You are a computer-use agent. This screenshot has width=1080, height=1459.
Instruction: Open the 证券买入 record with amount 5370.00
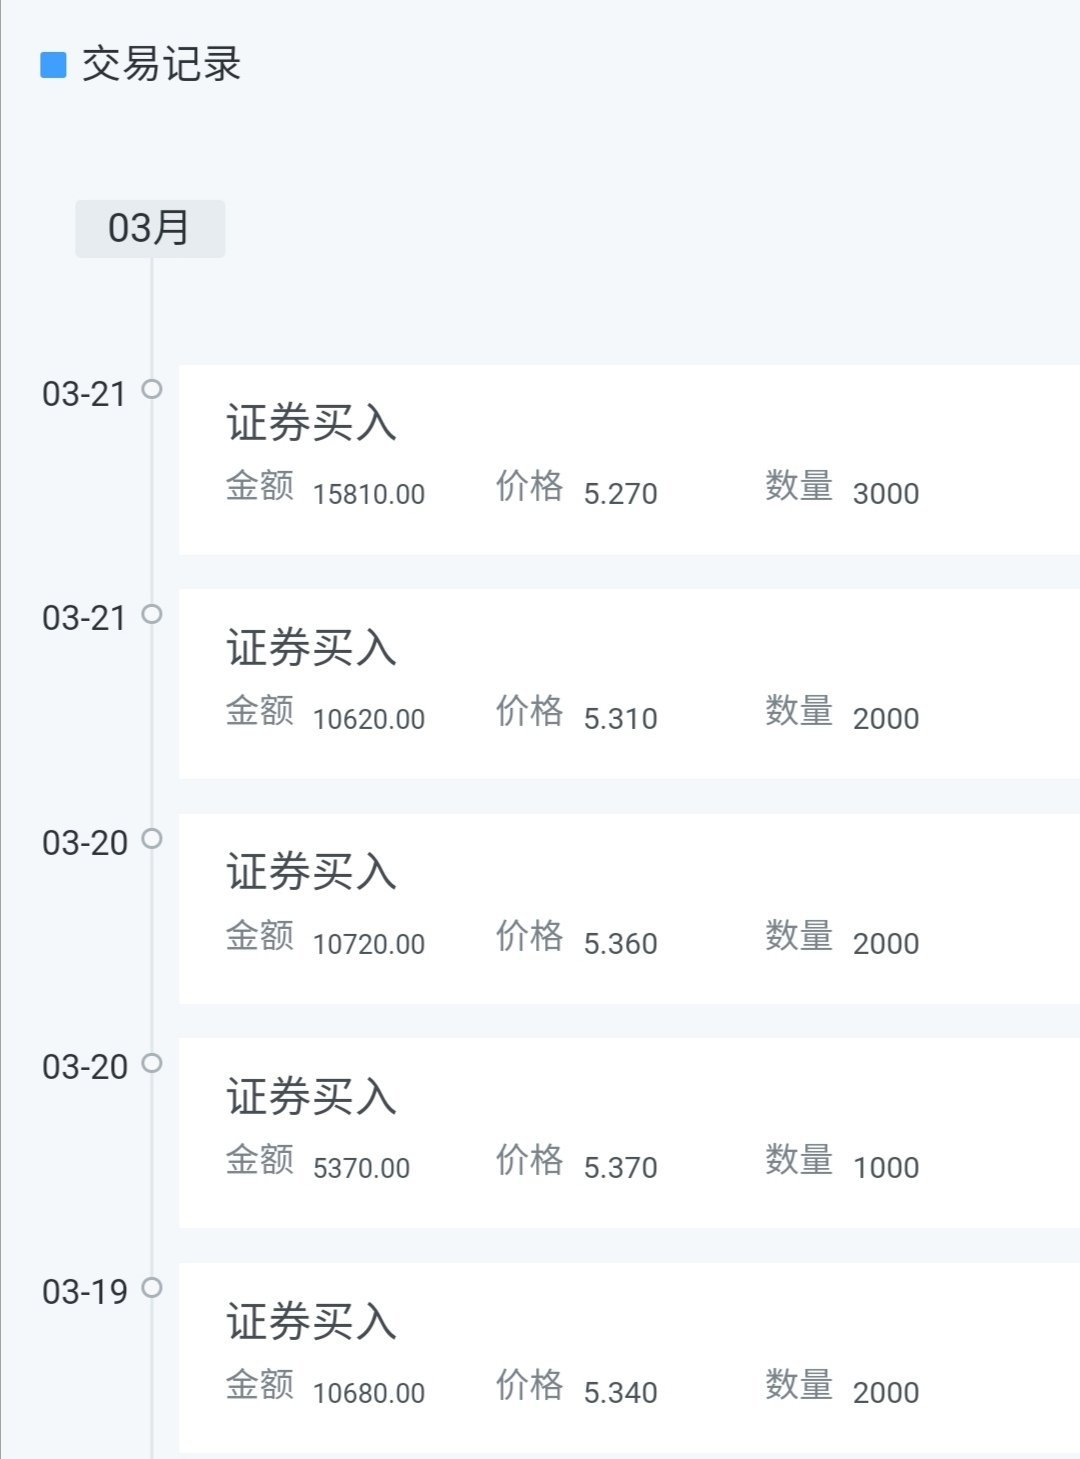(629, 1133)
